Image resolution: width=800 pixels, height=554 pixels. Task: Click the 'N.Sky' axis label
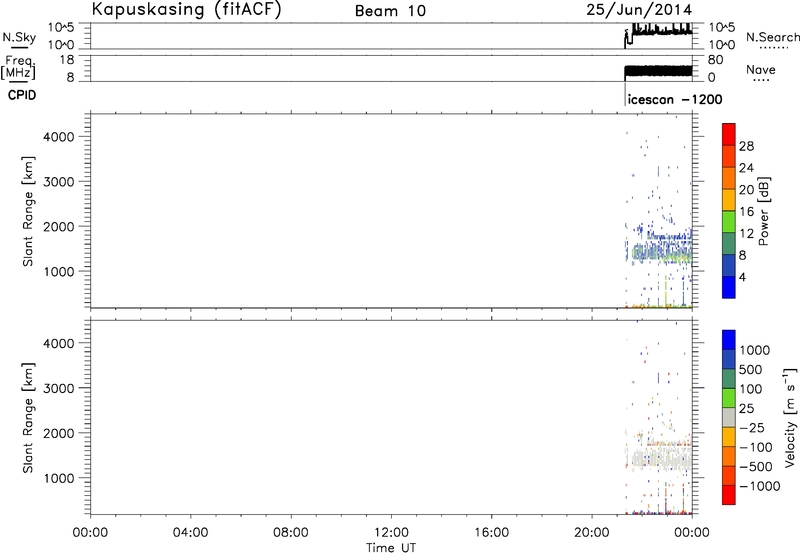tap(19, 37)
